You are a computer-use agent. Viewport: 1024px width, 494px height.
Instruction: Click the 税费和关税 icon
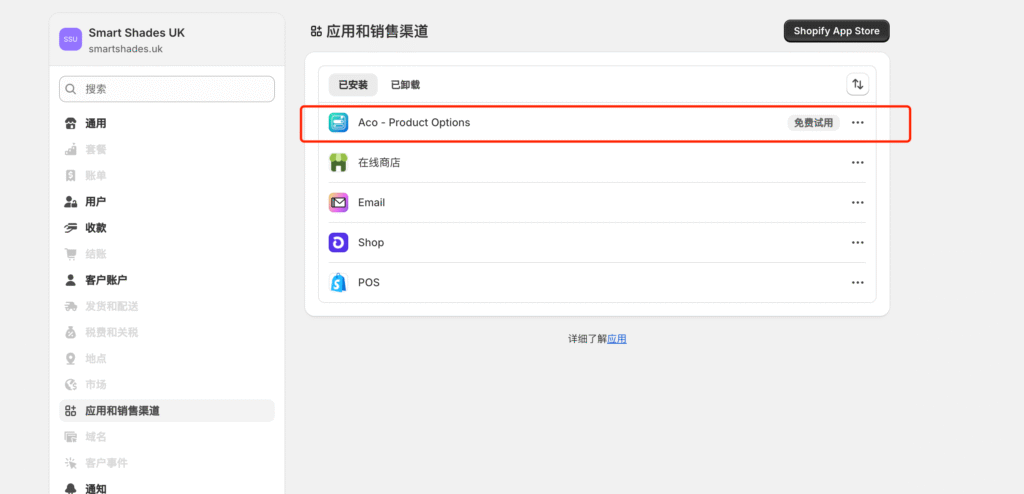click(x=71, y=333)
